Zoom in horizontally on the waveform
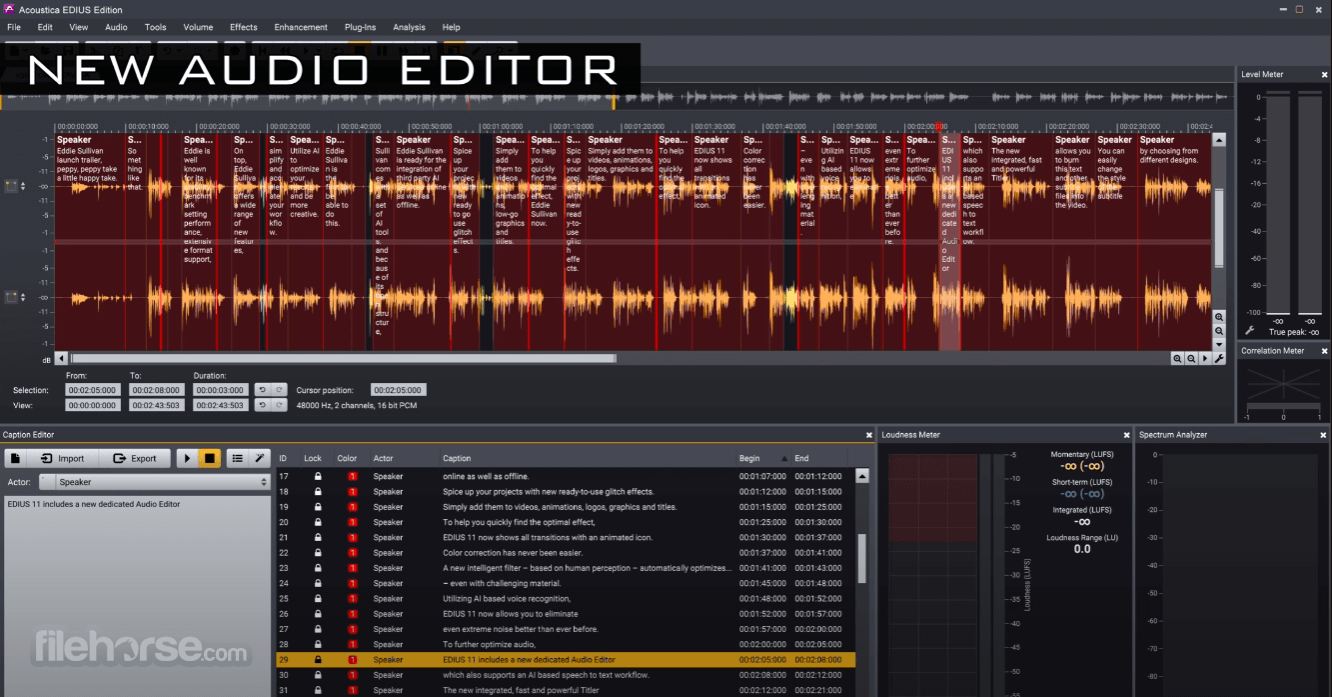This screenshot has height=697, width=1332. click(x=1177, y=358)
